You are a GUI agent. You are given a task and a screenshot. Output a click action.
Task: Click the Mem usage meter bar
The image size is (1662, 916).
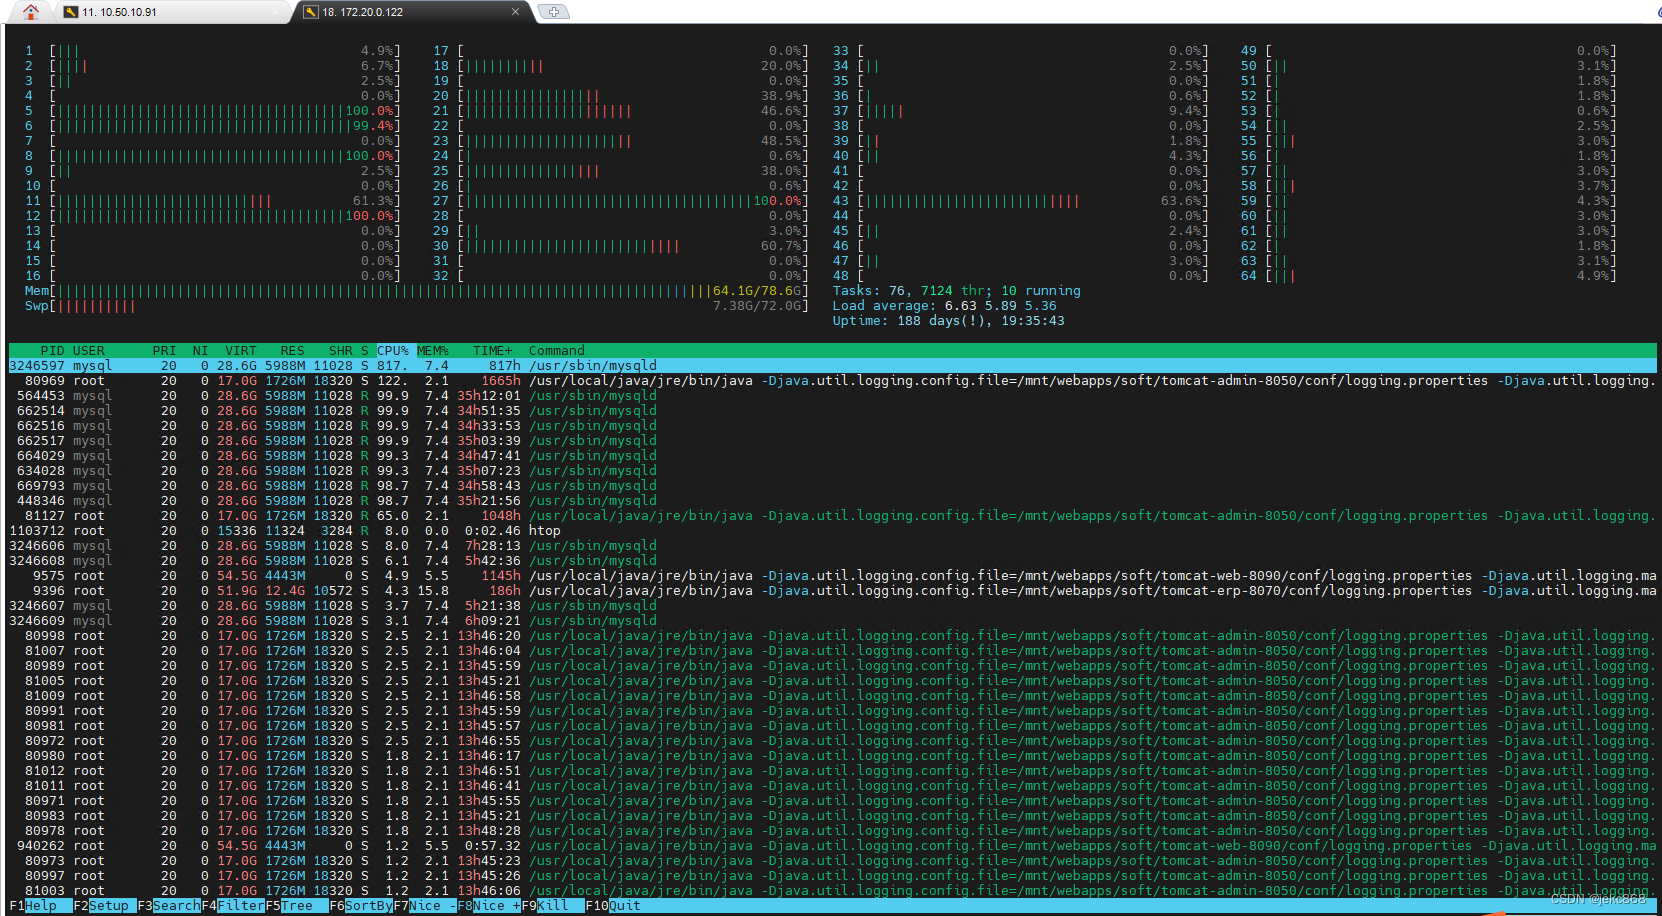[416, 291]
